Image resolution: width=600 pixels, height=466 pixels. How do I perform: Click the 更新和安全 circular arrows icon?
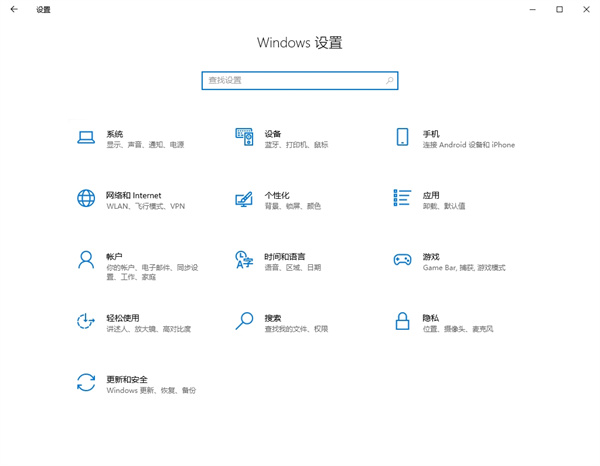(x=86, y=383)
